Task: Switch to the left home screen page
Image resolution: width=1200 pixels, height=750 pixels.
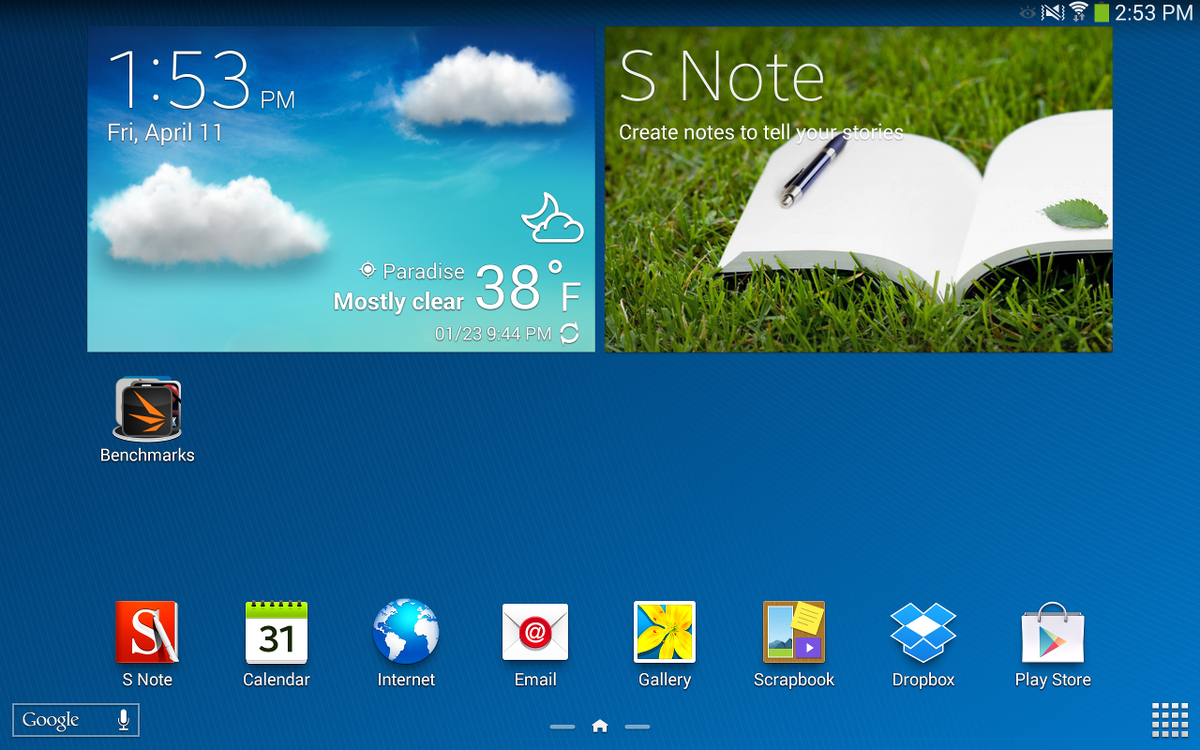Action: (562, 727)
